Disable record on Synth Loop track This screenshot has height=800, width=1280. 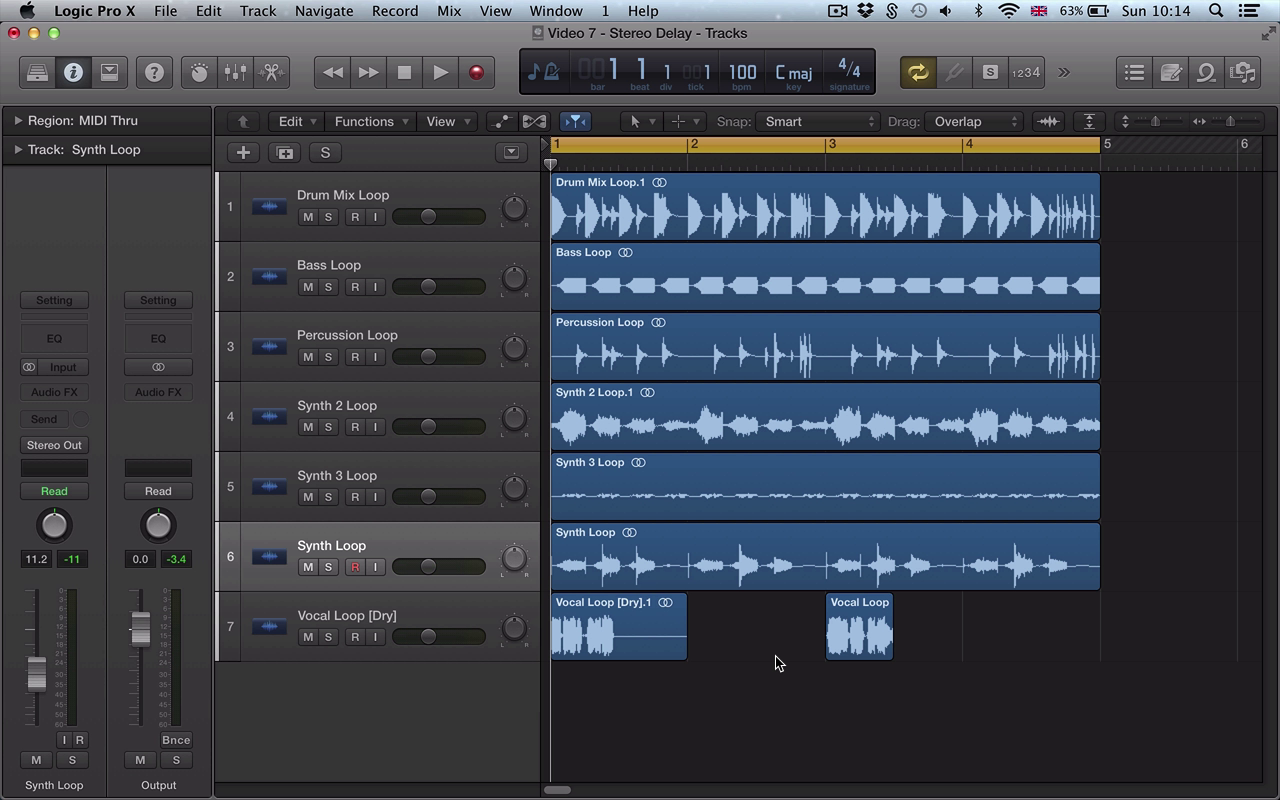click(x=354, y=567)
